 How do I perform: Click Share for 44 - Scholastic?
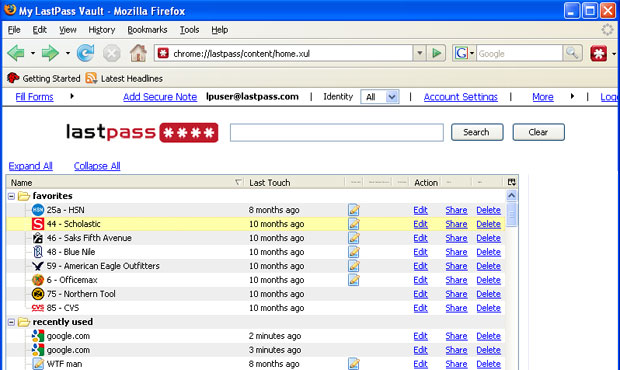pos(456,224)
